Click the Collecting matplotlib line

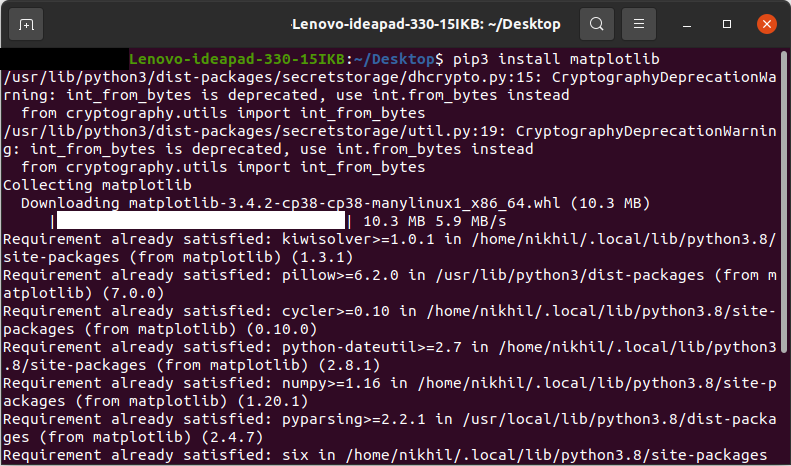[97, 185]
